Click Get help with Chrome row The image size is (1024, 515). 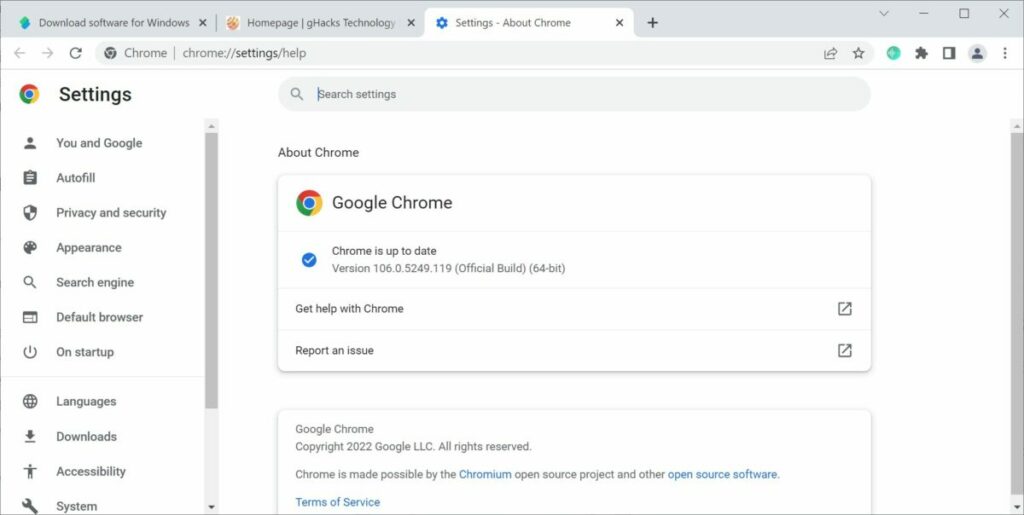[574, 309]
